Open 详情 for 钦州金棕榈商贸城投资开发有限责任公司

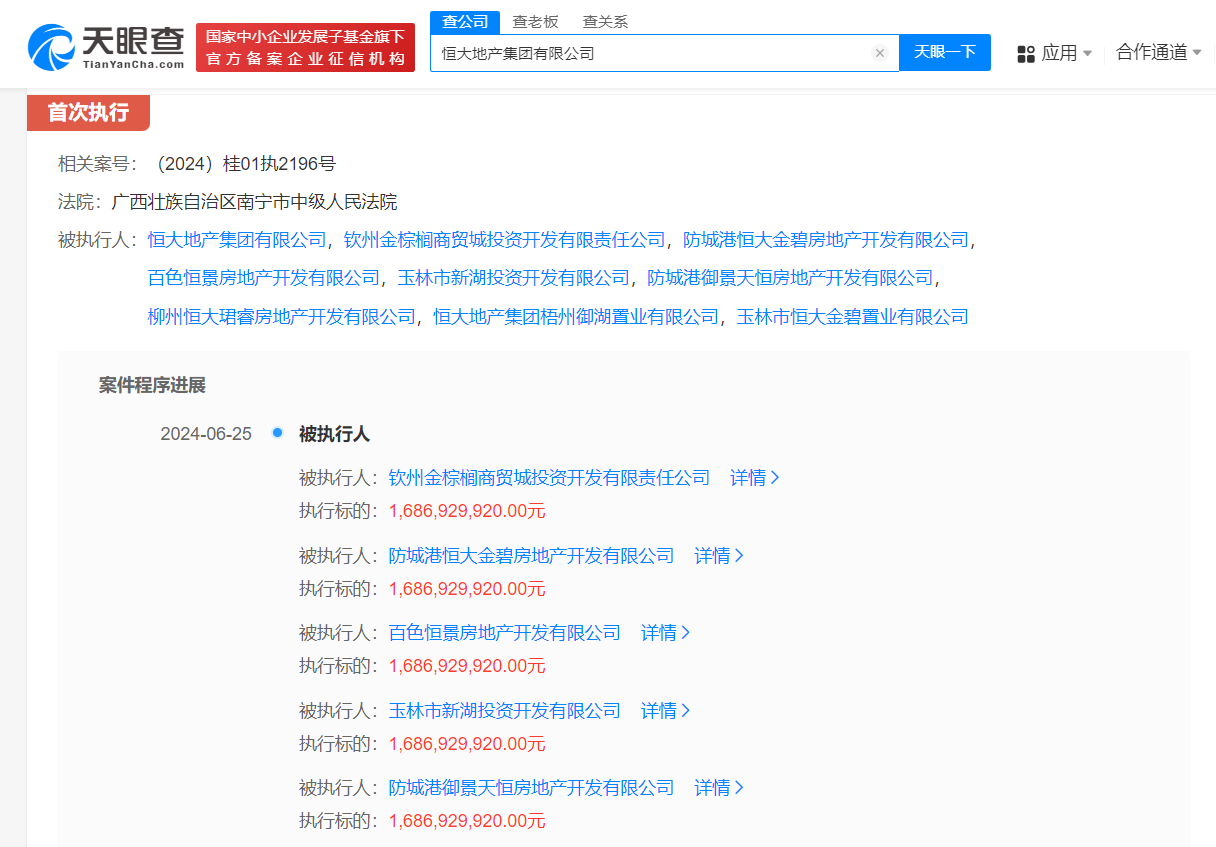point(754,478)
